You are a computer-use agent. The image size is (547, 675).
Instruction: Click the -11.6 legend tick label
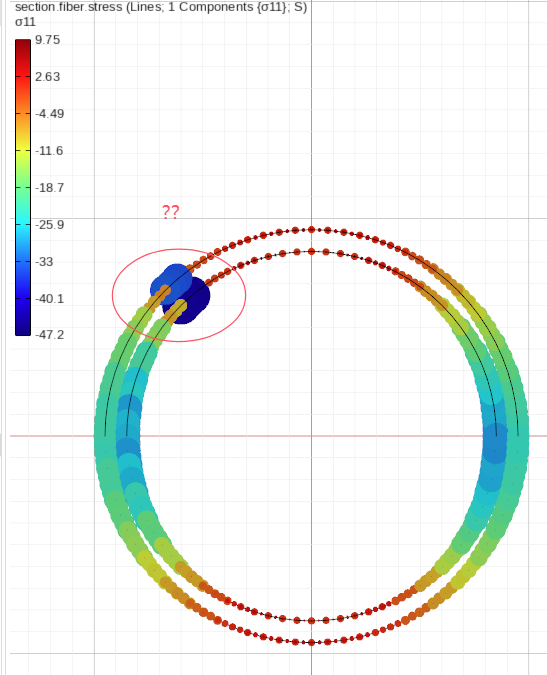[49, 151]
